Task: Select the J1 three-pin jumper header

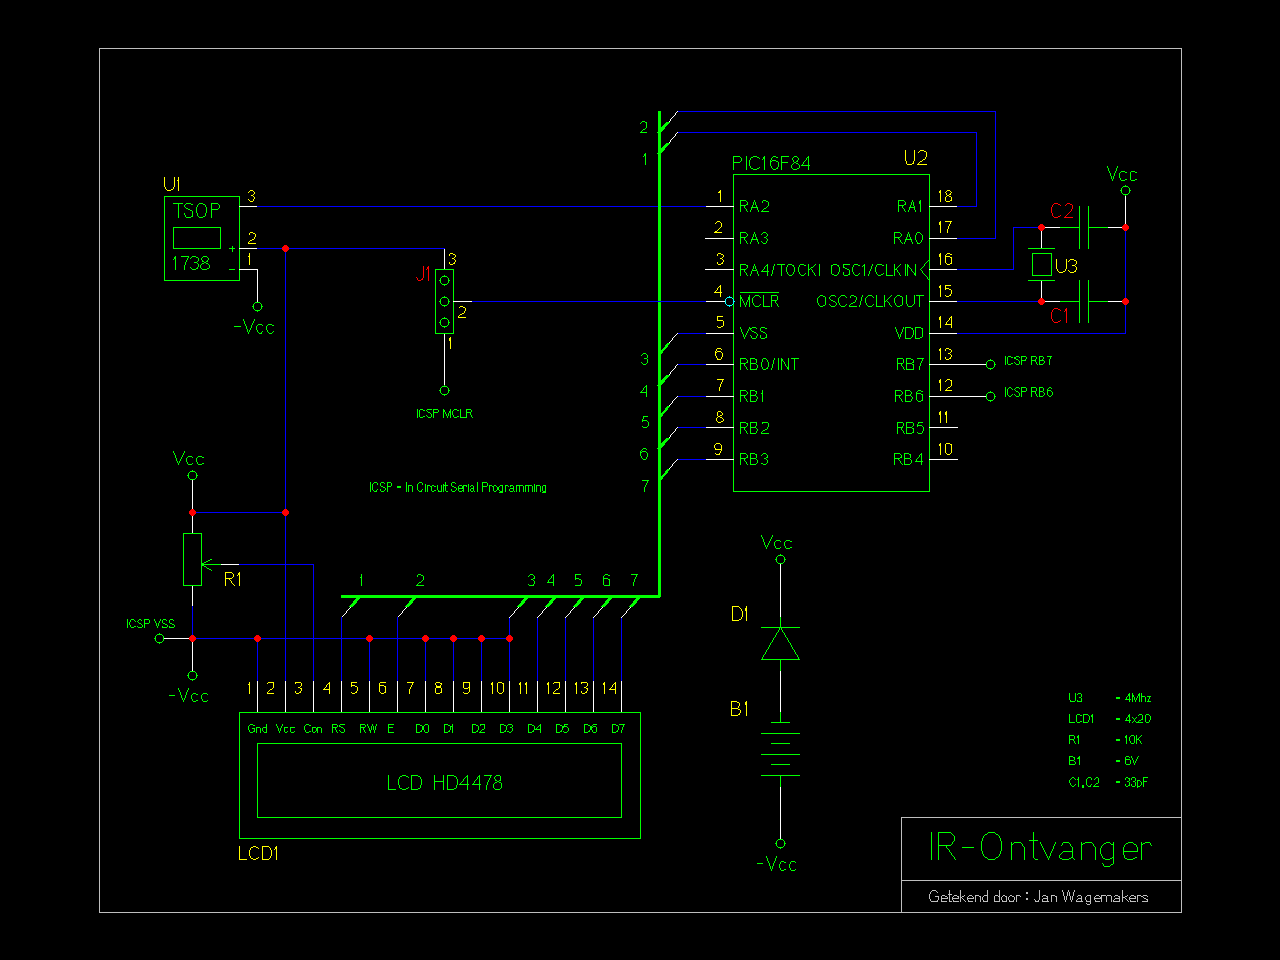Action: [x=445, y=301]
